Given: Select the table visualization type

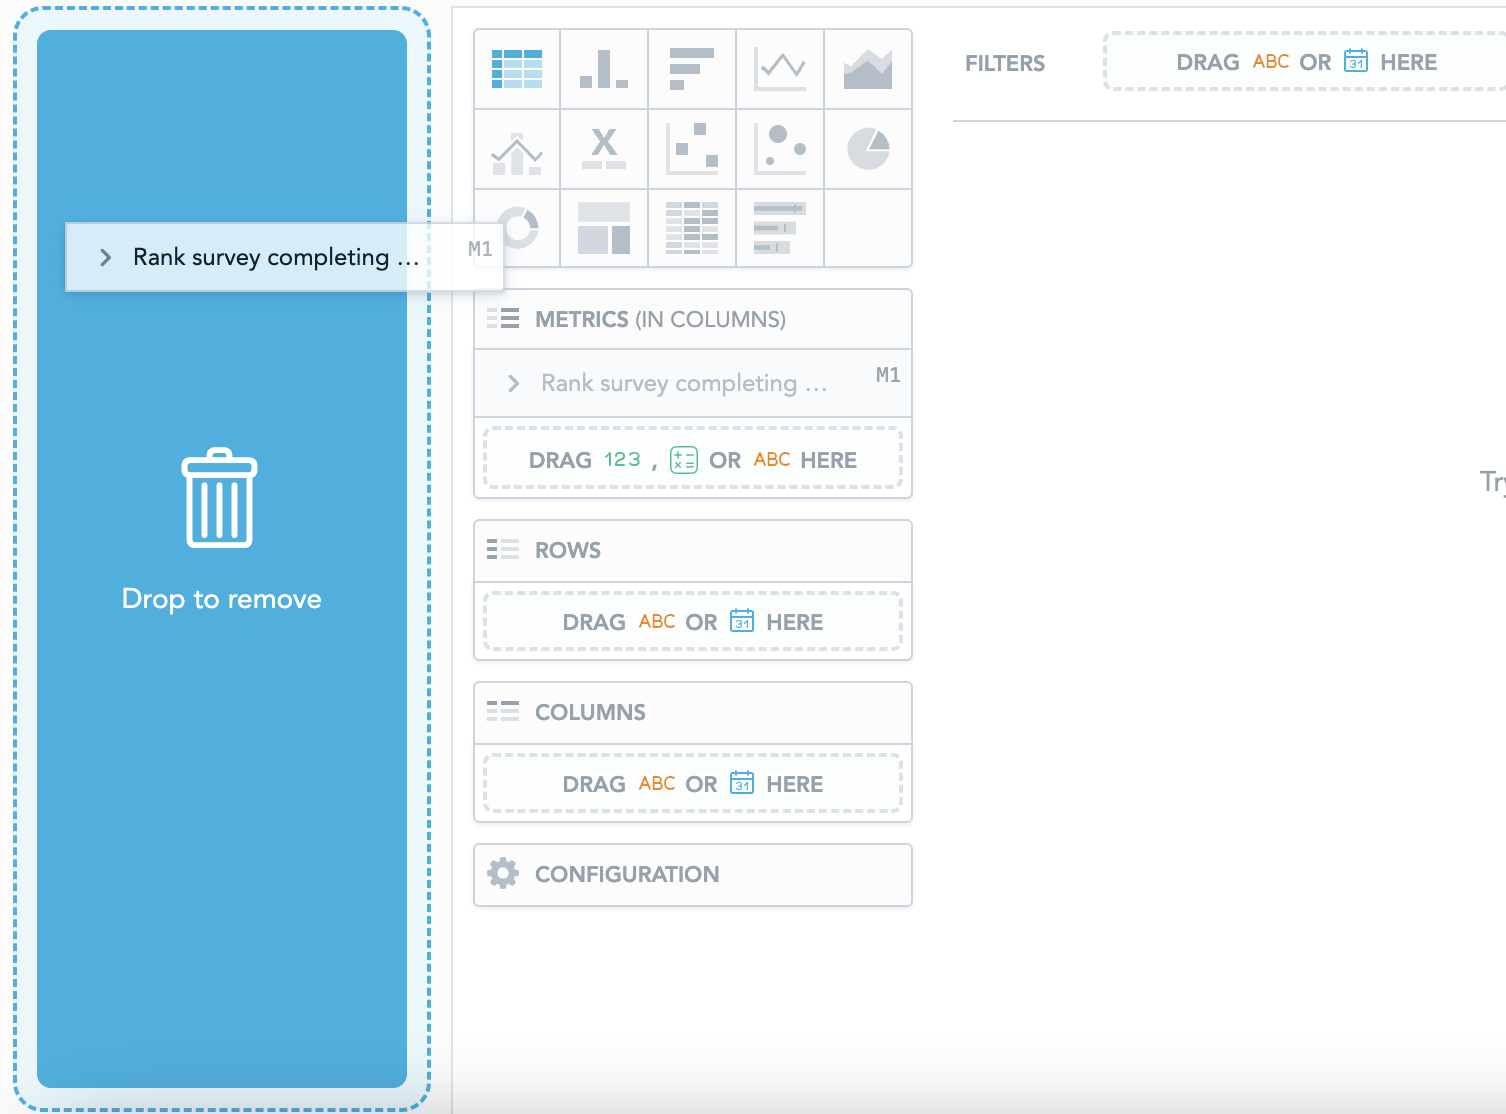Looking at the screenshot, I should pos(517,69).
